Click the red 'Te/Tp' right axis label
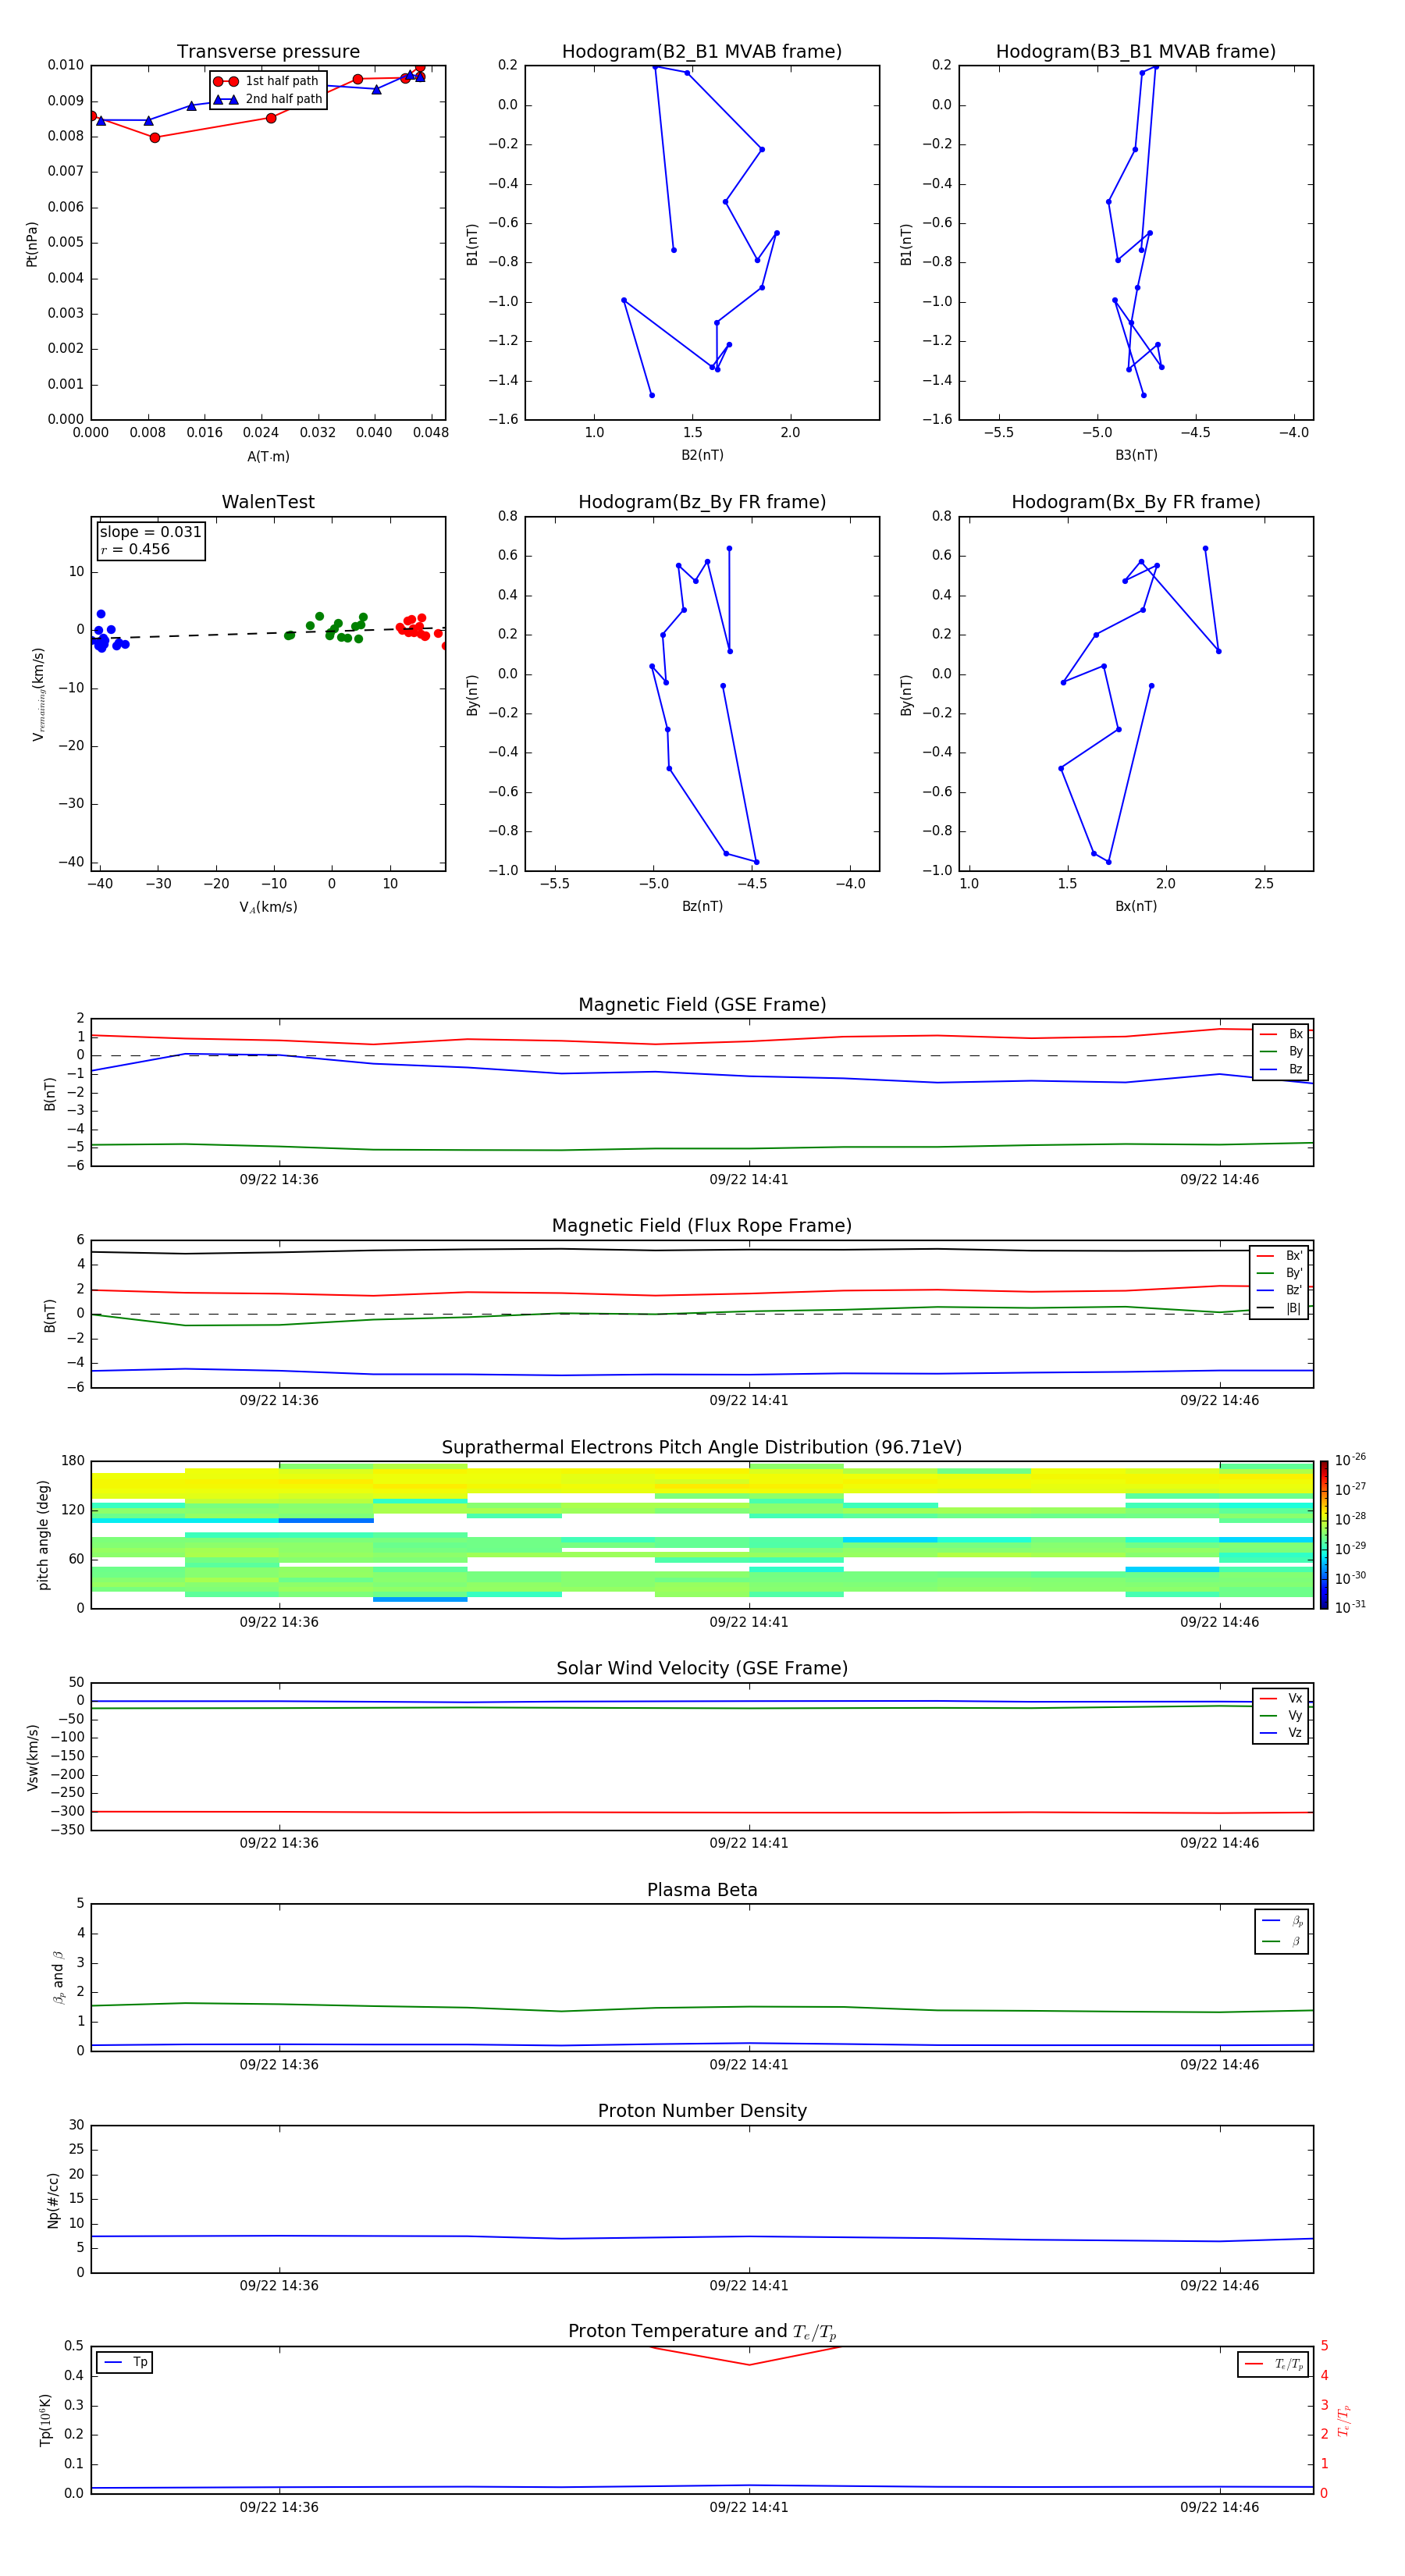1405x2576 pixels. 1343,2420
